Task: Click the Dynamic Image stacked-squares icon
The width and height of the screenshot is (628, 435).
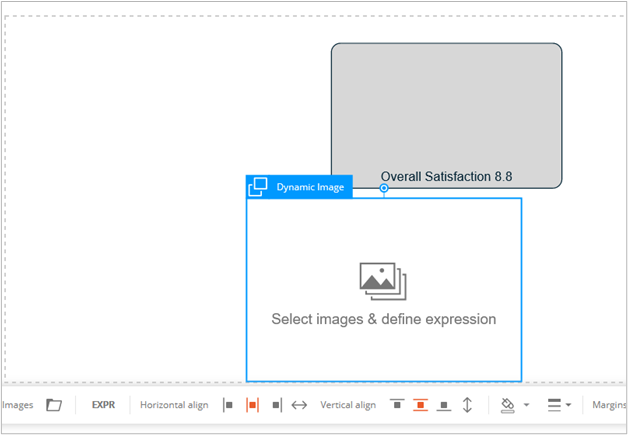Action: tap(258, 187)
